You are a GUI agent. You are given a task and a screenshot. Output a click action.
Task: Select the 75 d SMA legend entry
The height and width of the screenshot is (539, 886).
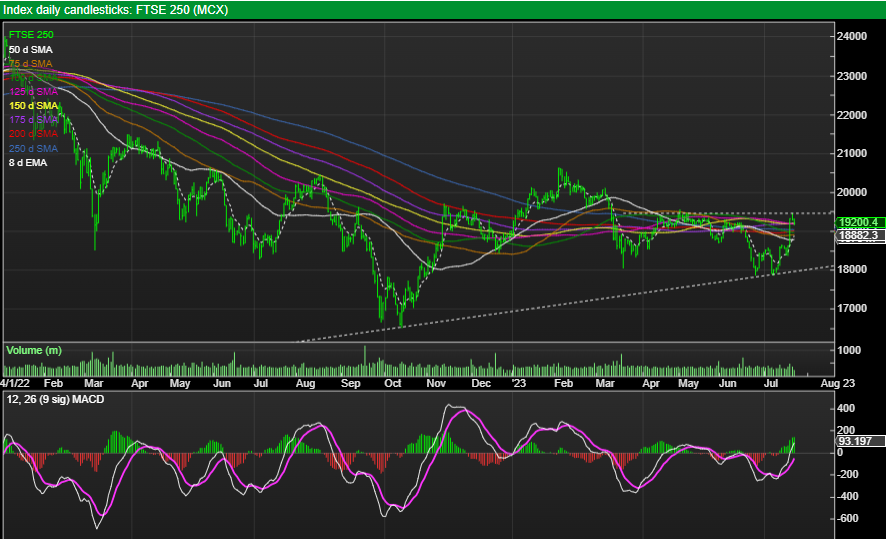click(x=31, y=64)
